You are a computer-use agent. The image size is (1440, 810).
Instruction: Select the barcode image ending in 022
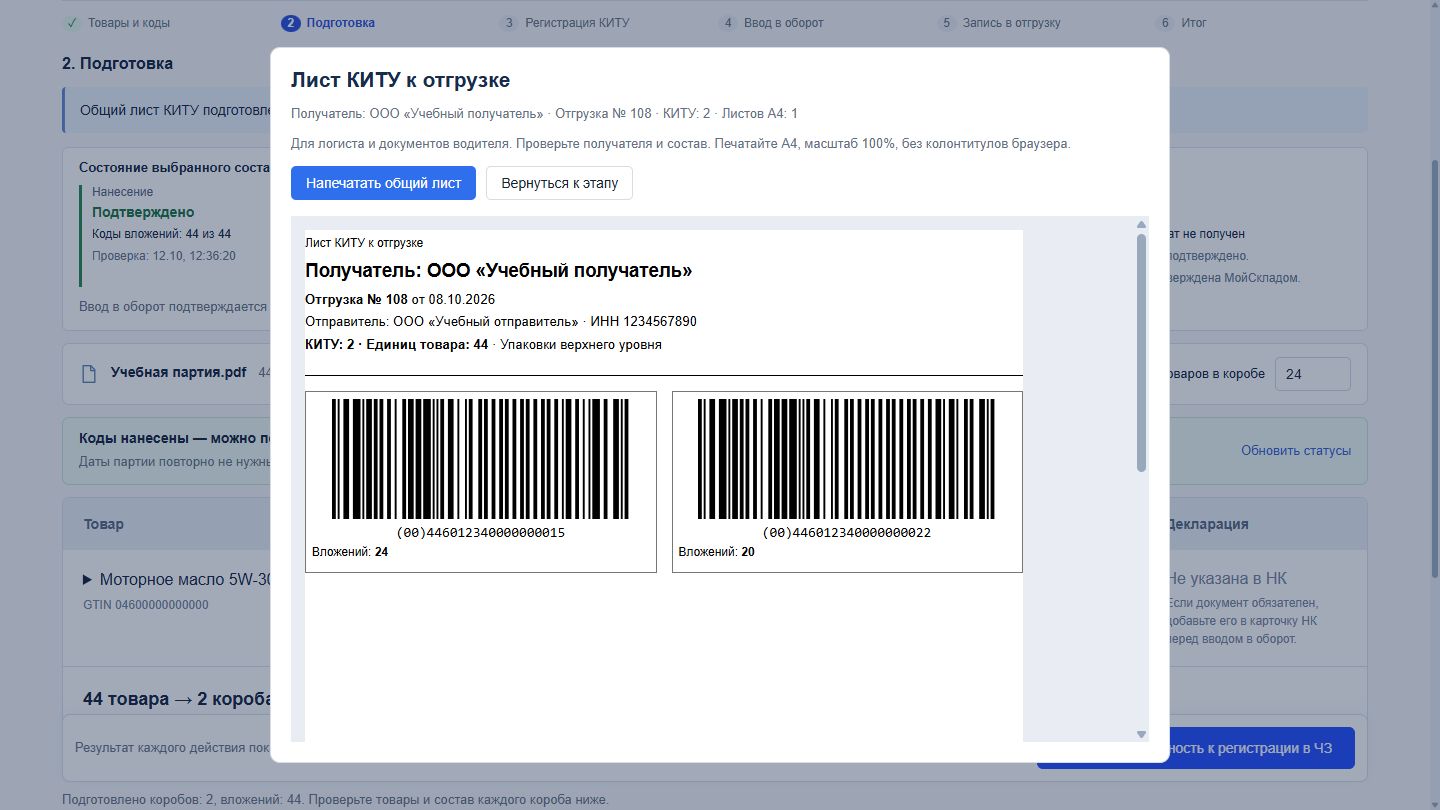point(846,459)
